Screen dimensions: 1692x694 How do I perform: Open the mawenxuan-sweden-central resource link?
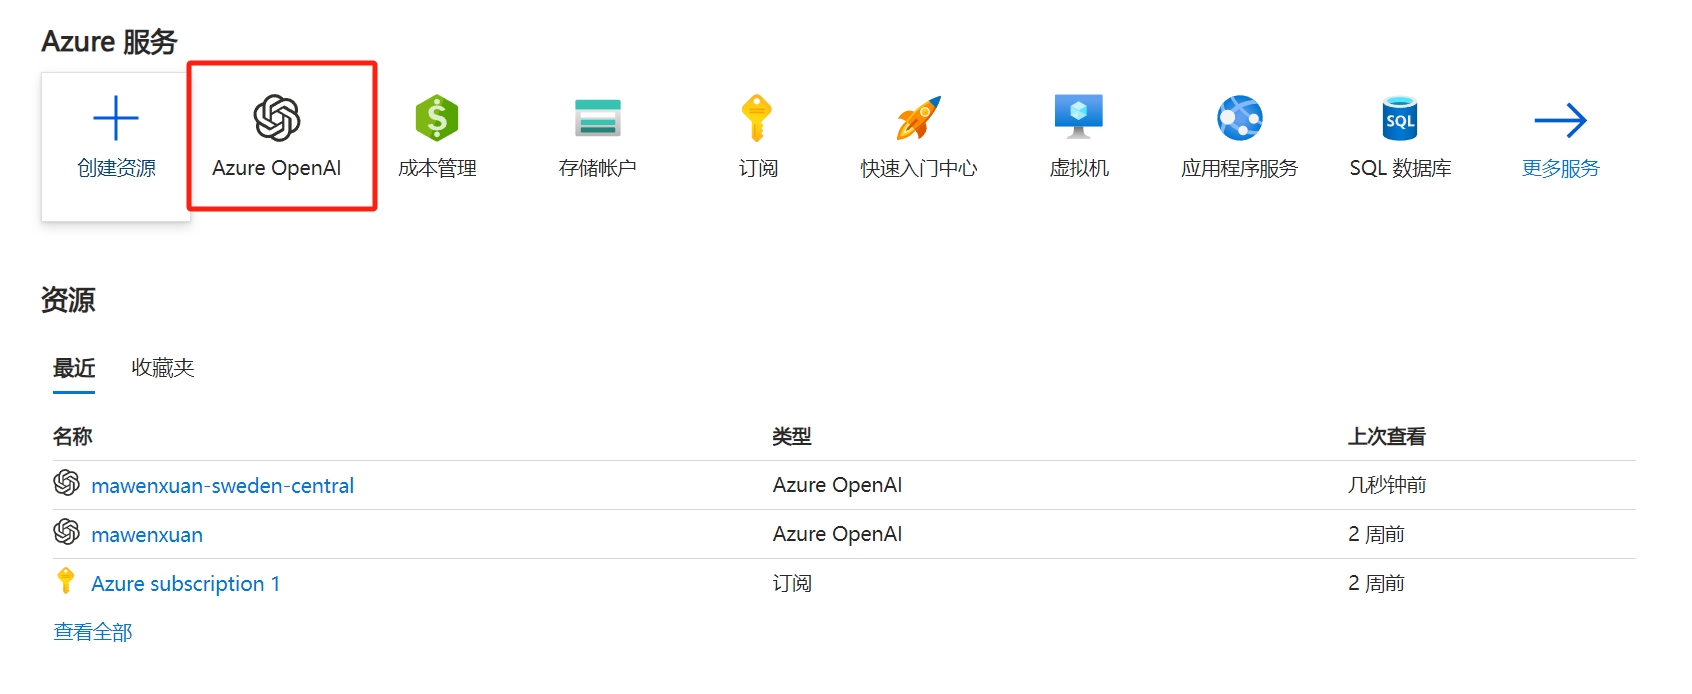(222, 486)
